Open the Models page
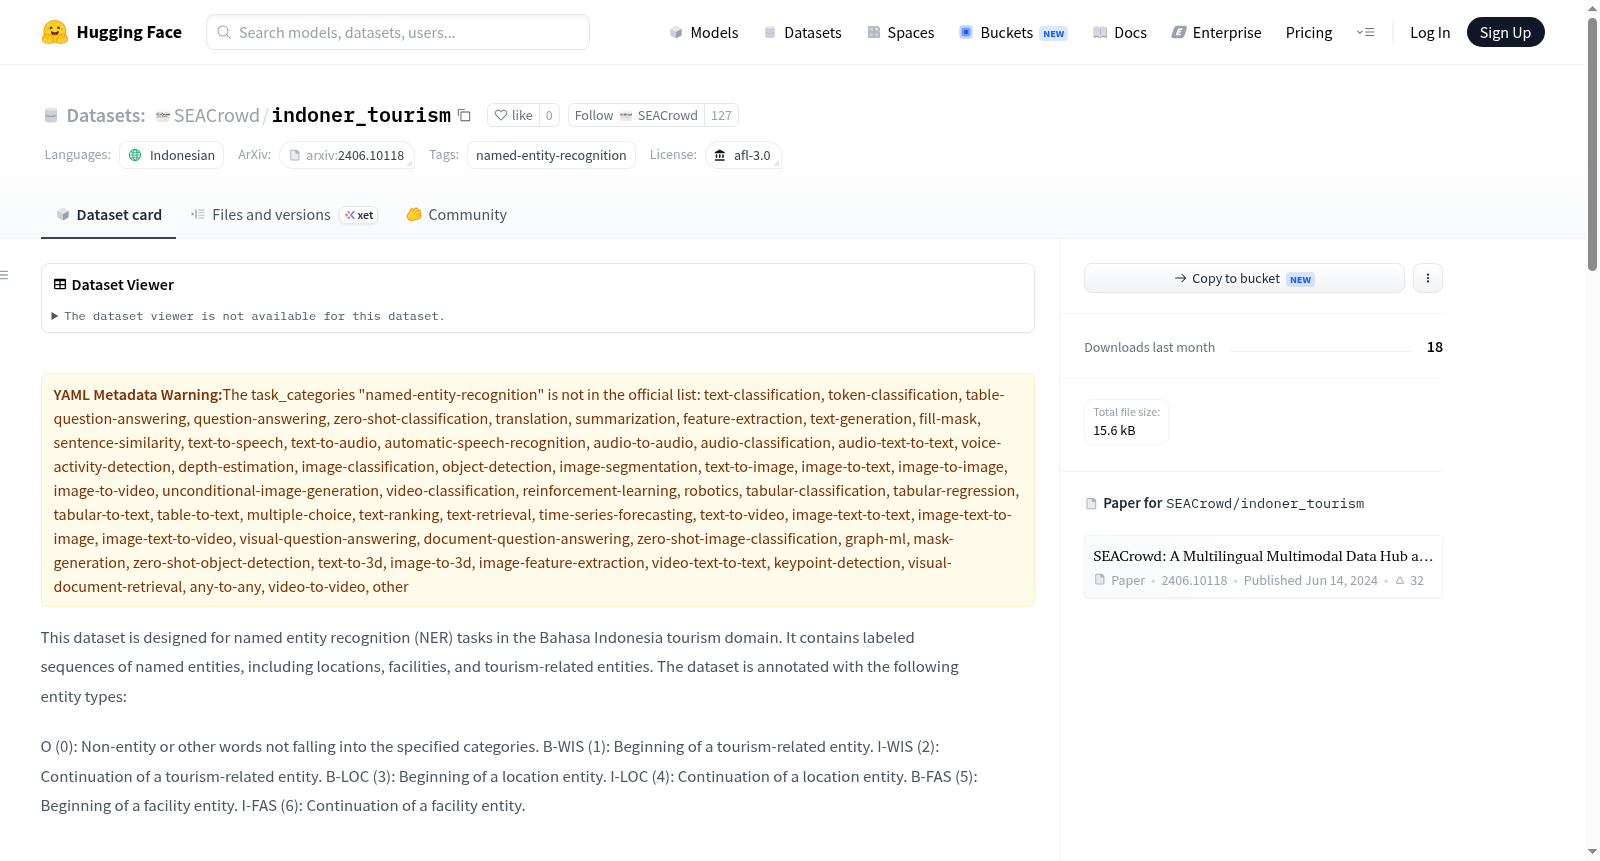The width and height of the screenshot is (1600, 861). click(x=704, y=32)
